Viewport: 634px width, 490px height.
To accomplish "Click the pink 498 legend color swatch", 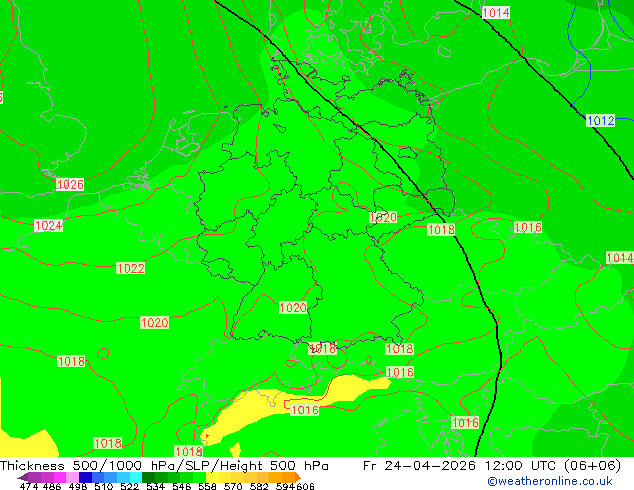I will click(72, 477).
